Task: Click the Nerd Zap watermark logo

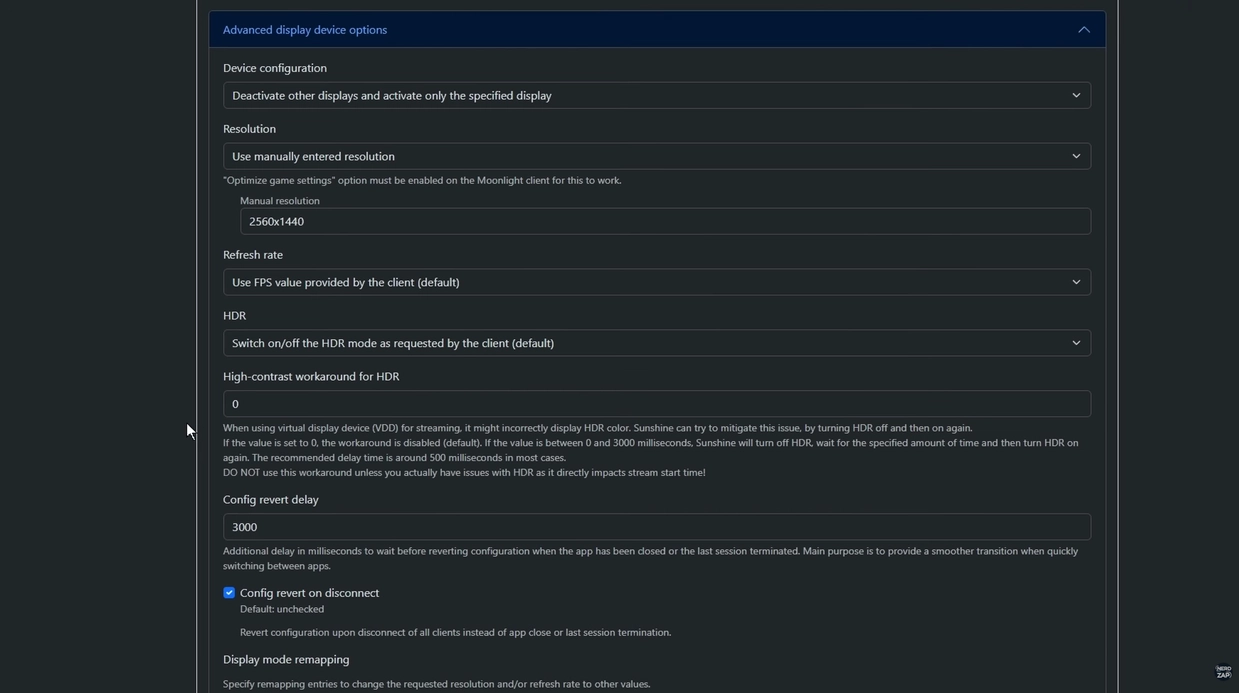Action: tap(1222, 672)
